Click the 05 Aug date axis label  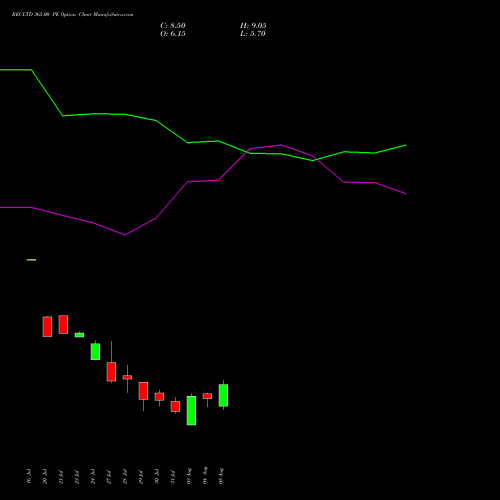[221, 476]
